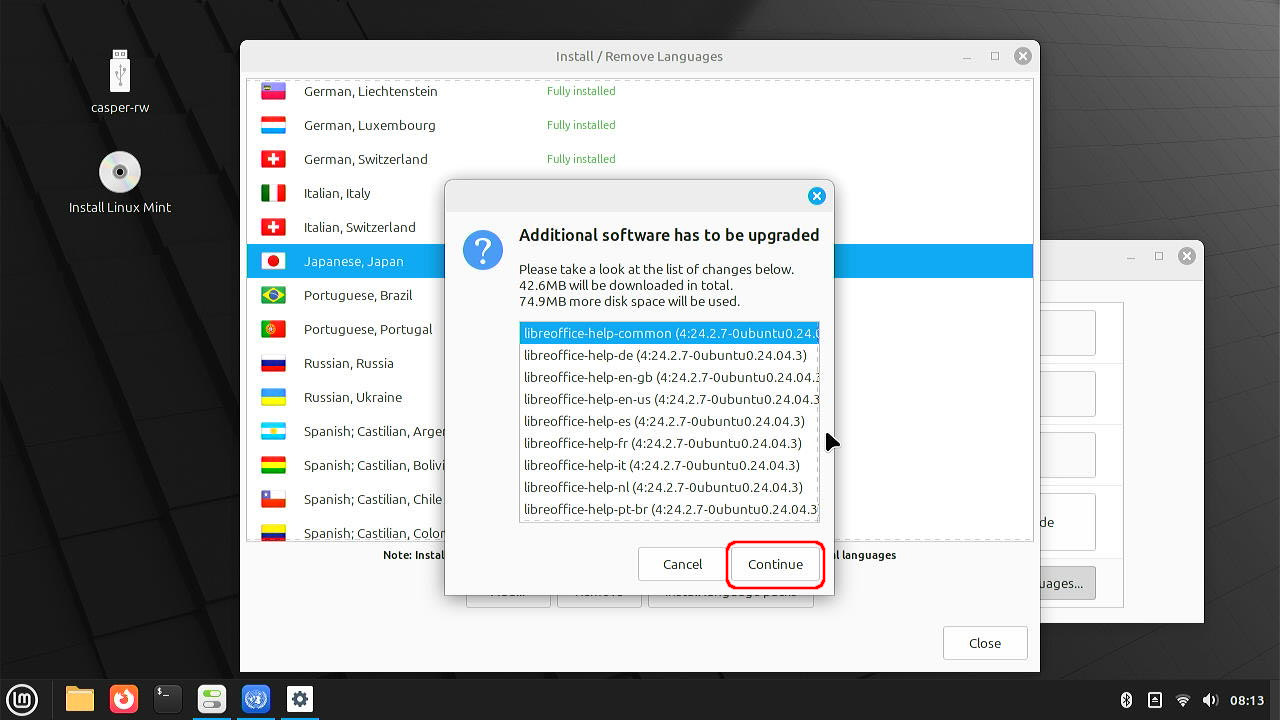Viewport: 1280px width, 720px height.
Task: Cancel the additional software upgrade
Action: 682,564
